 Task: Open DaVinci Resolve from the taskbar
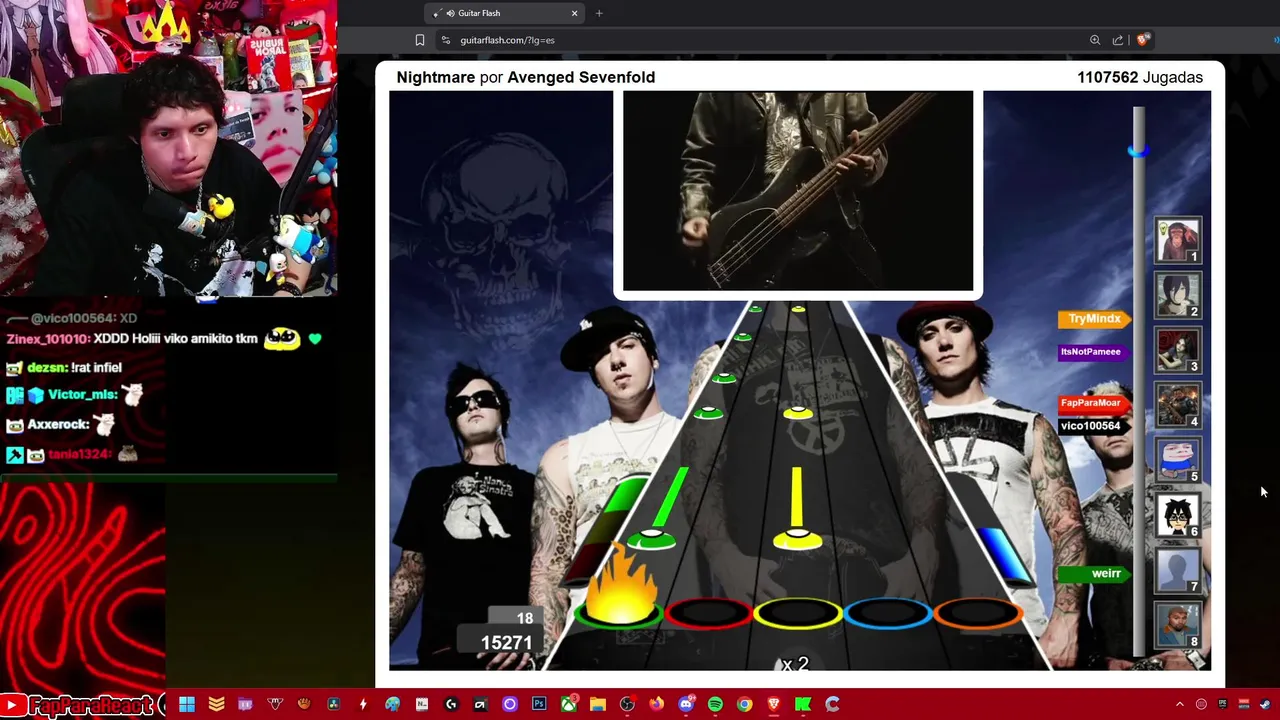point(334,704)
